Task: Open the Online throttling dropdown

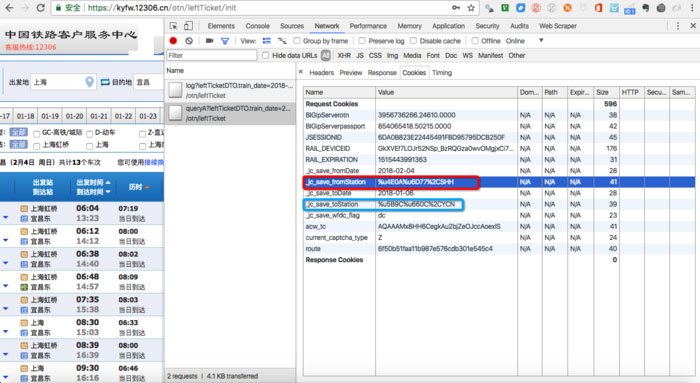Action: 524,41
